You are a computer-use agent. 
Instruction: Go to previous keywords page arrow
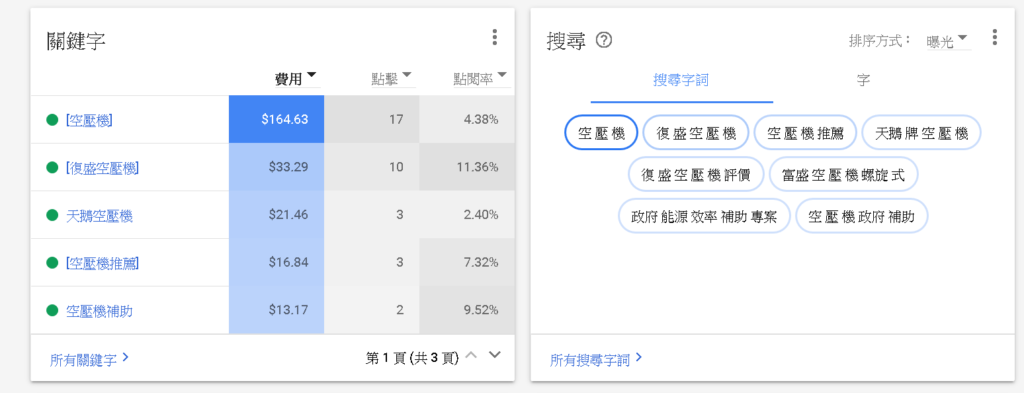coord(472,355)
